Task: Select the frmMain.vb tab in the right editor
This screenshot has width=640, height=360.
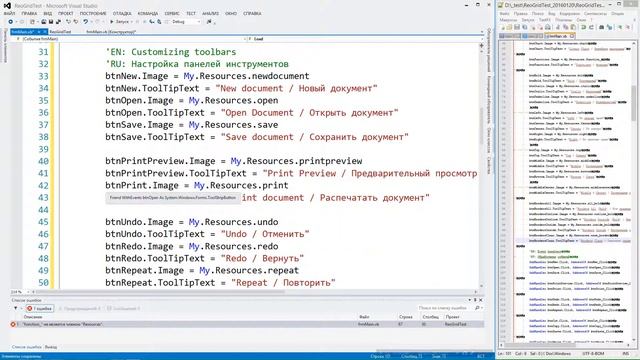Action: [560, 36]
